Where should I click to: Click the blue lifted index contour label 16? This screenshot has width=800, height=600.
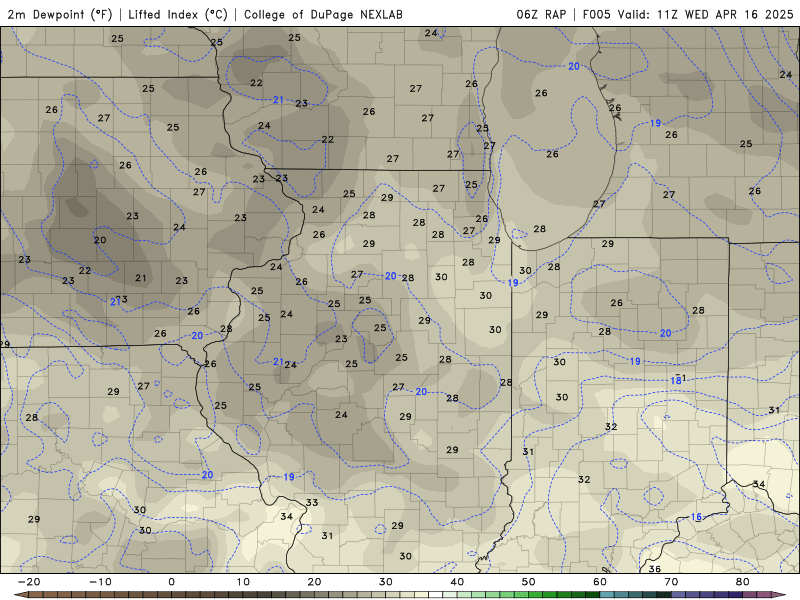[696, 517]
